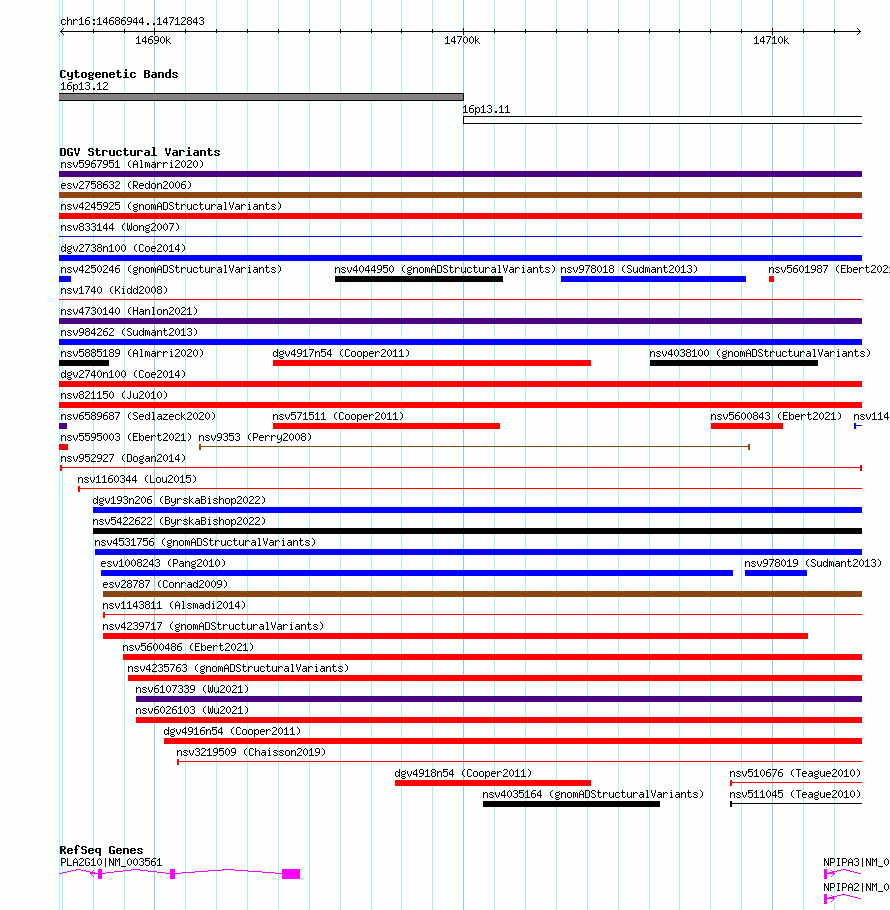Image resolution: width=890 pixels, height=910 pixels.
Task: Click nsv4239717 (gnomADStructuralVariants) label
Action: 214,626
